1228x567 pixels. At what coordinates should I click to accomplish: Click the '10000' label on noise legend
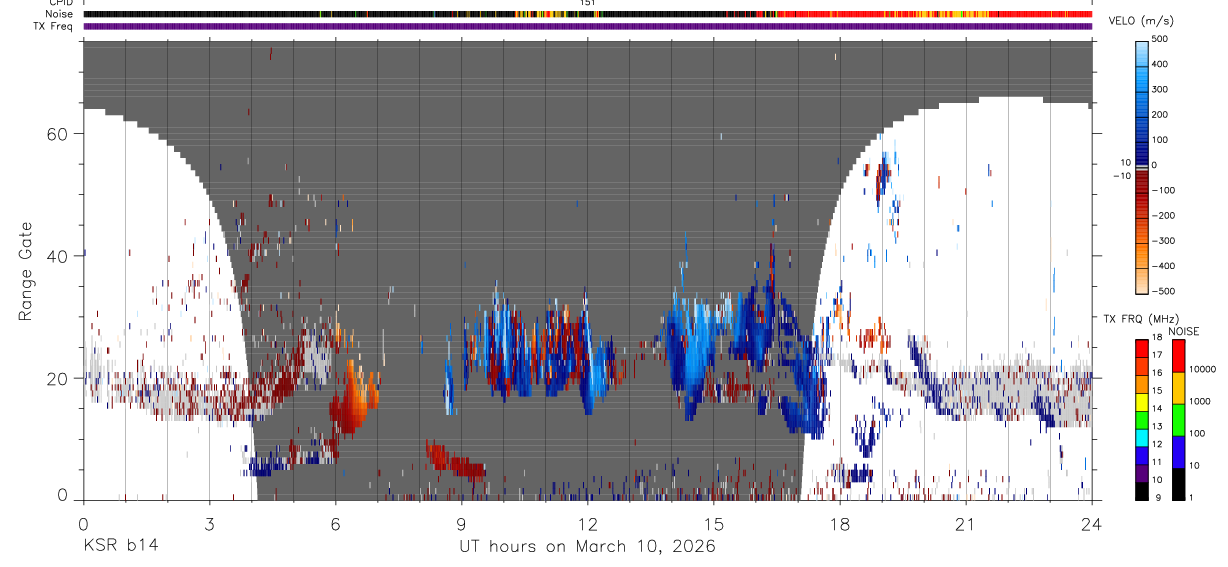tap(1204, 369)
